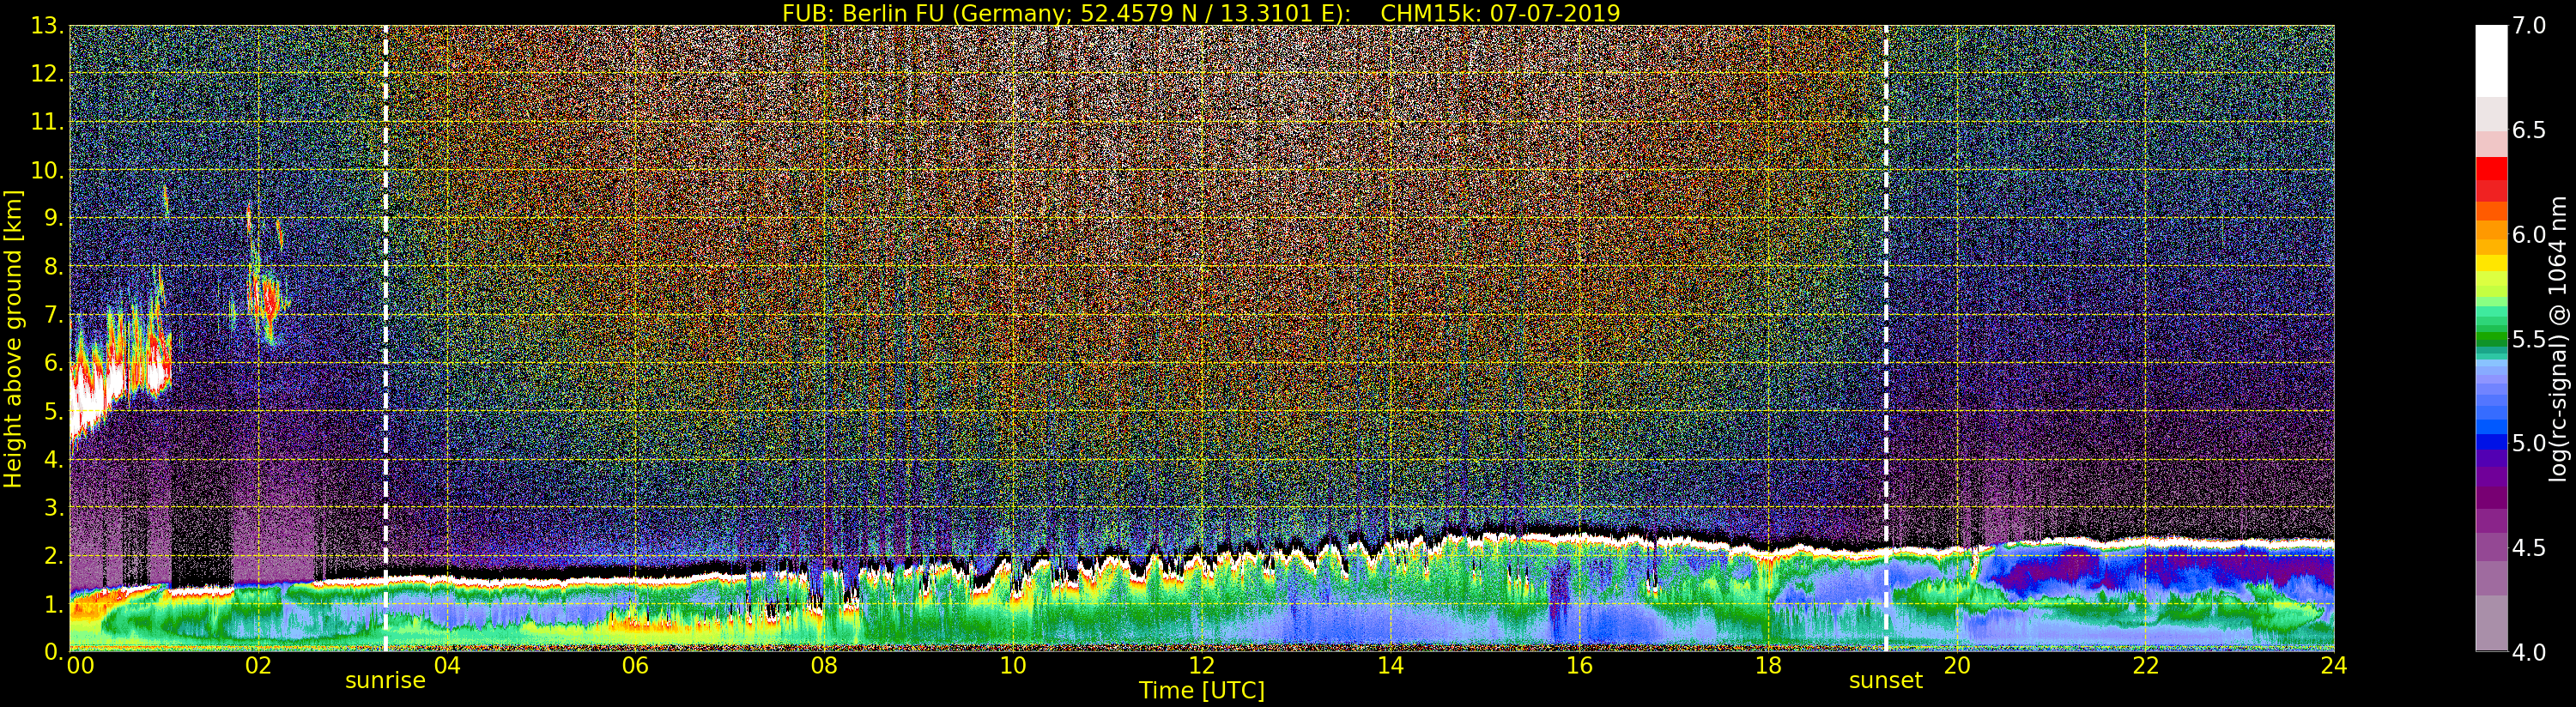2576x707 pixels.
Task: Click the 13 tick on the height axis
Action: click(47, 26)
